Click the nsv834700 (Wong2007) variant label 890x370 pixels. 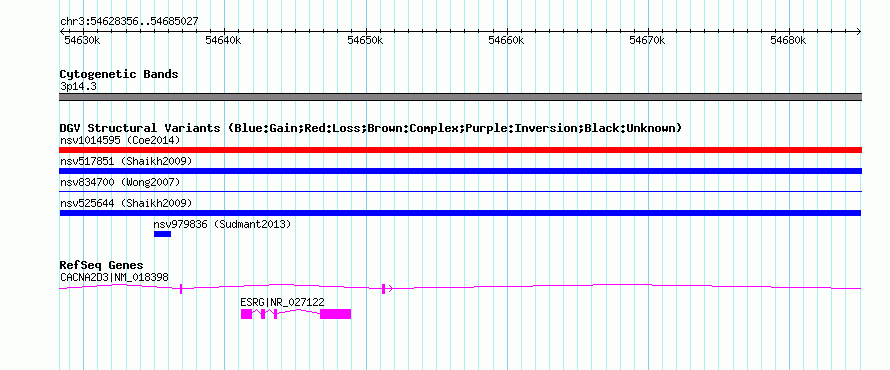click(x=120, y=182)
